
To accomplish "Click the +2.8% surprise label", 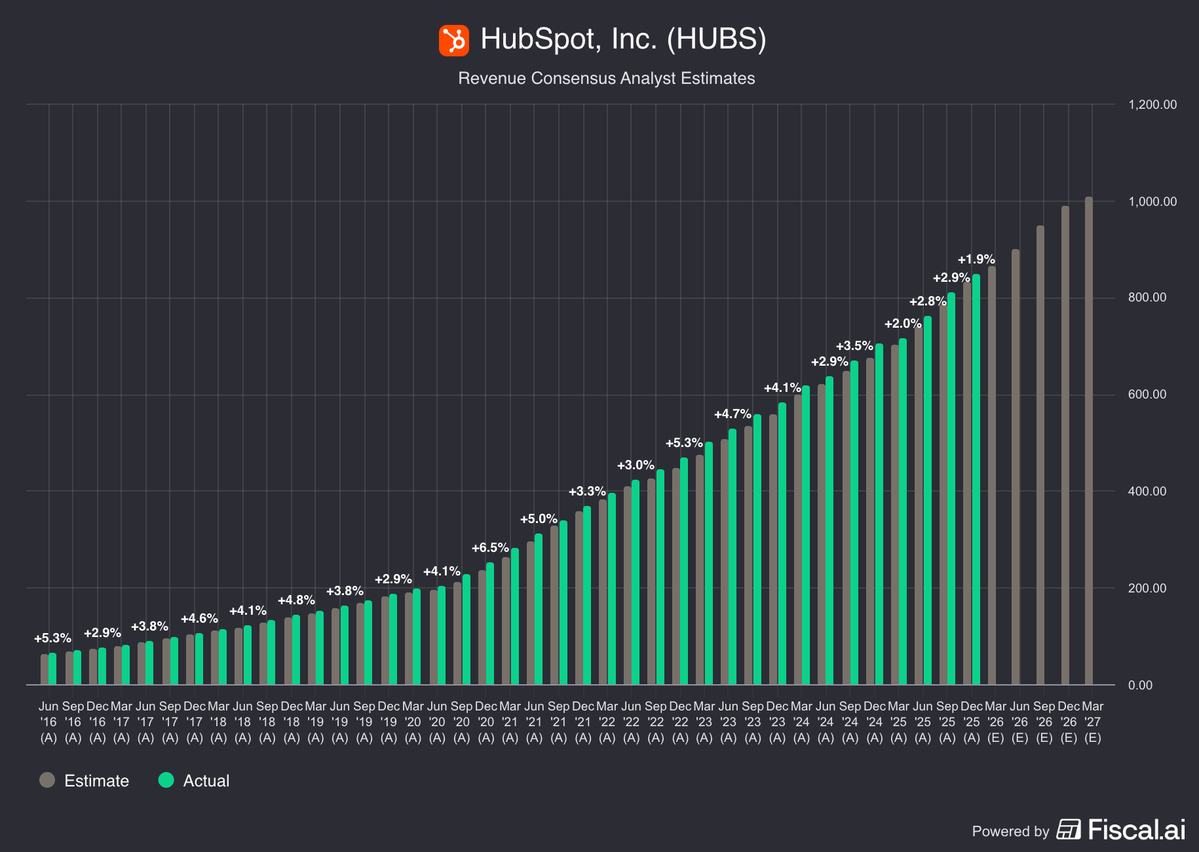I will (928, 301).
